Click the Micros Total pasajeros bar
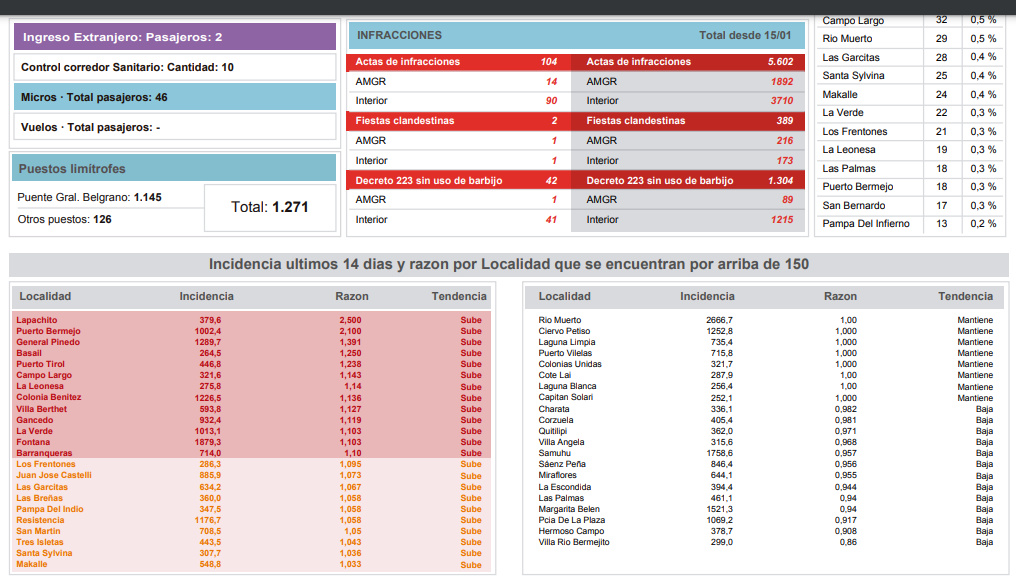The width and height of the screenshot is (1016, 583). [x=174, y=97]
